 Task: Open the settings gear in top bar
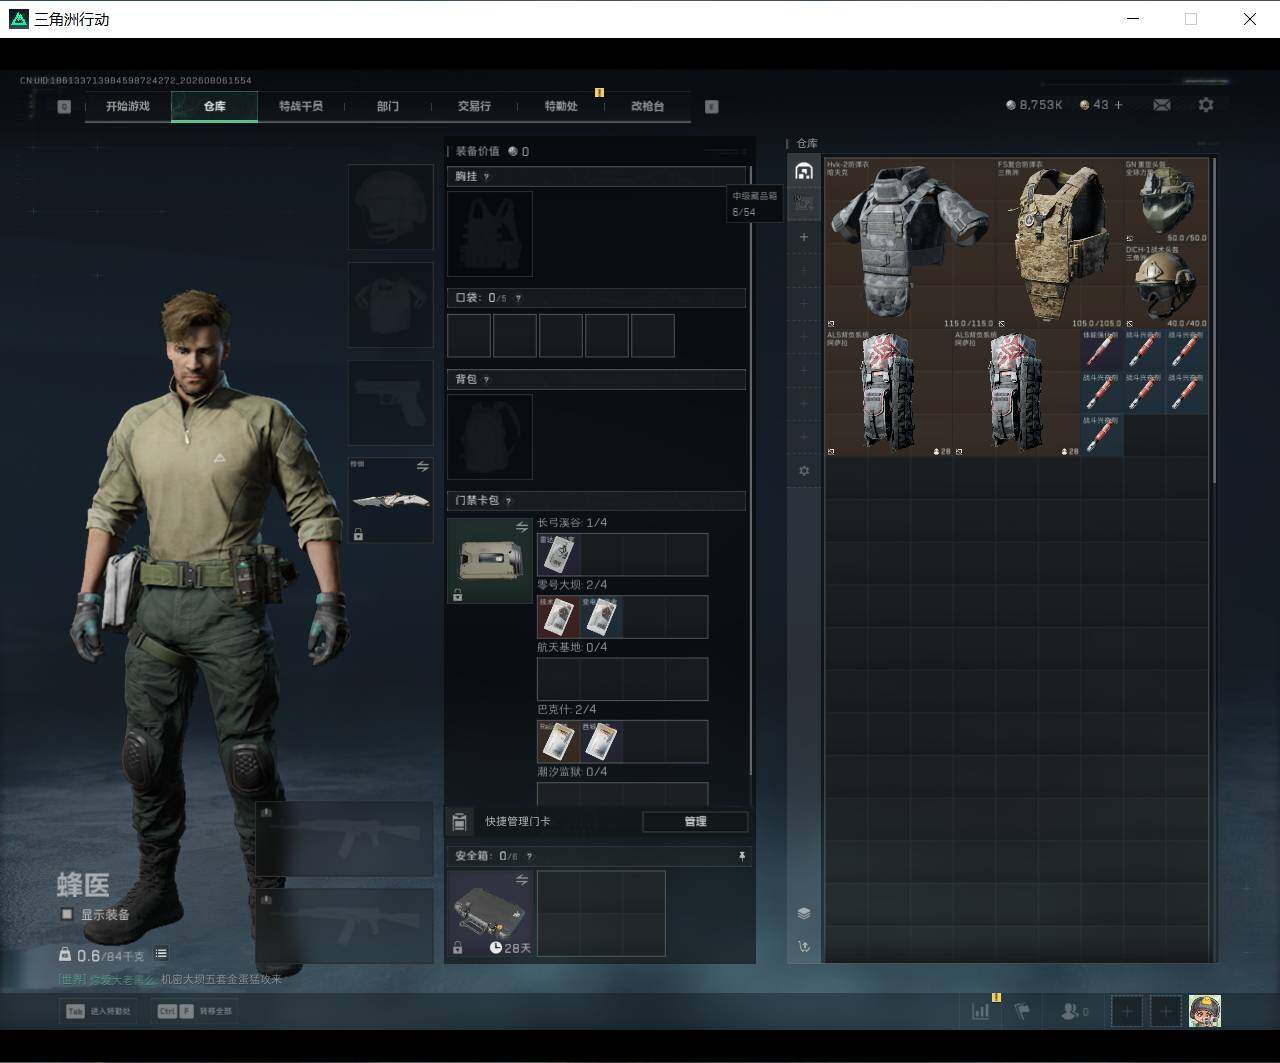click(x=1206, y=105)
